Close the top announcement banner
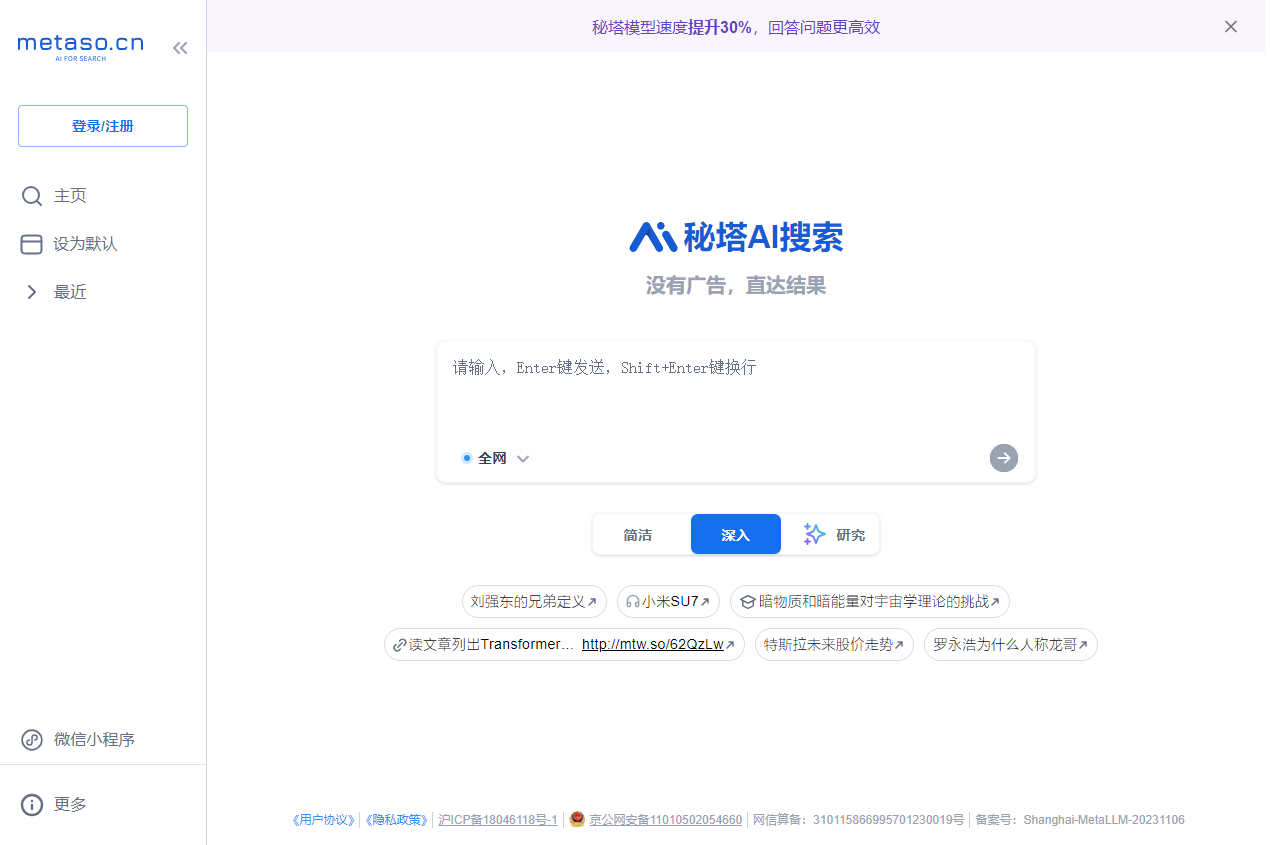 tap(1231, 27)
